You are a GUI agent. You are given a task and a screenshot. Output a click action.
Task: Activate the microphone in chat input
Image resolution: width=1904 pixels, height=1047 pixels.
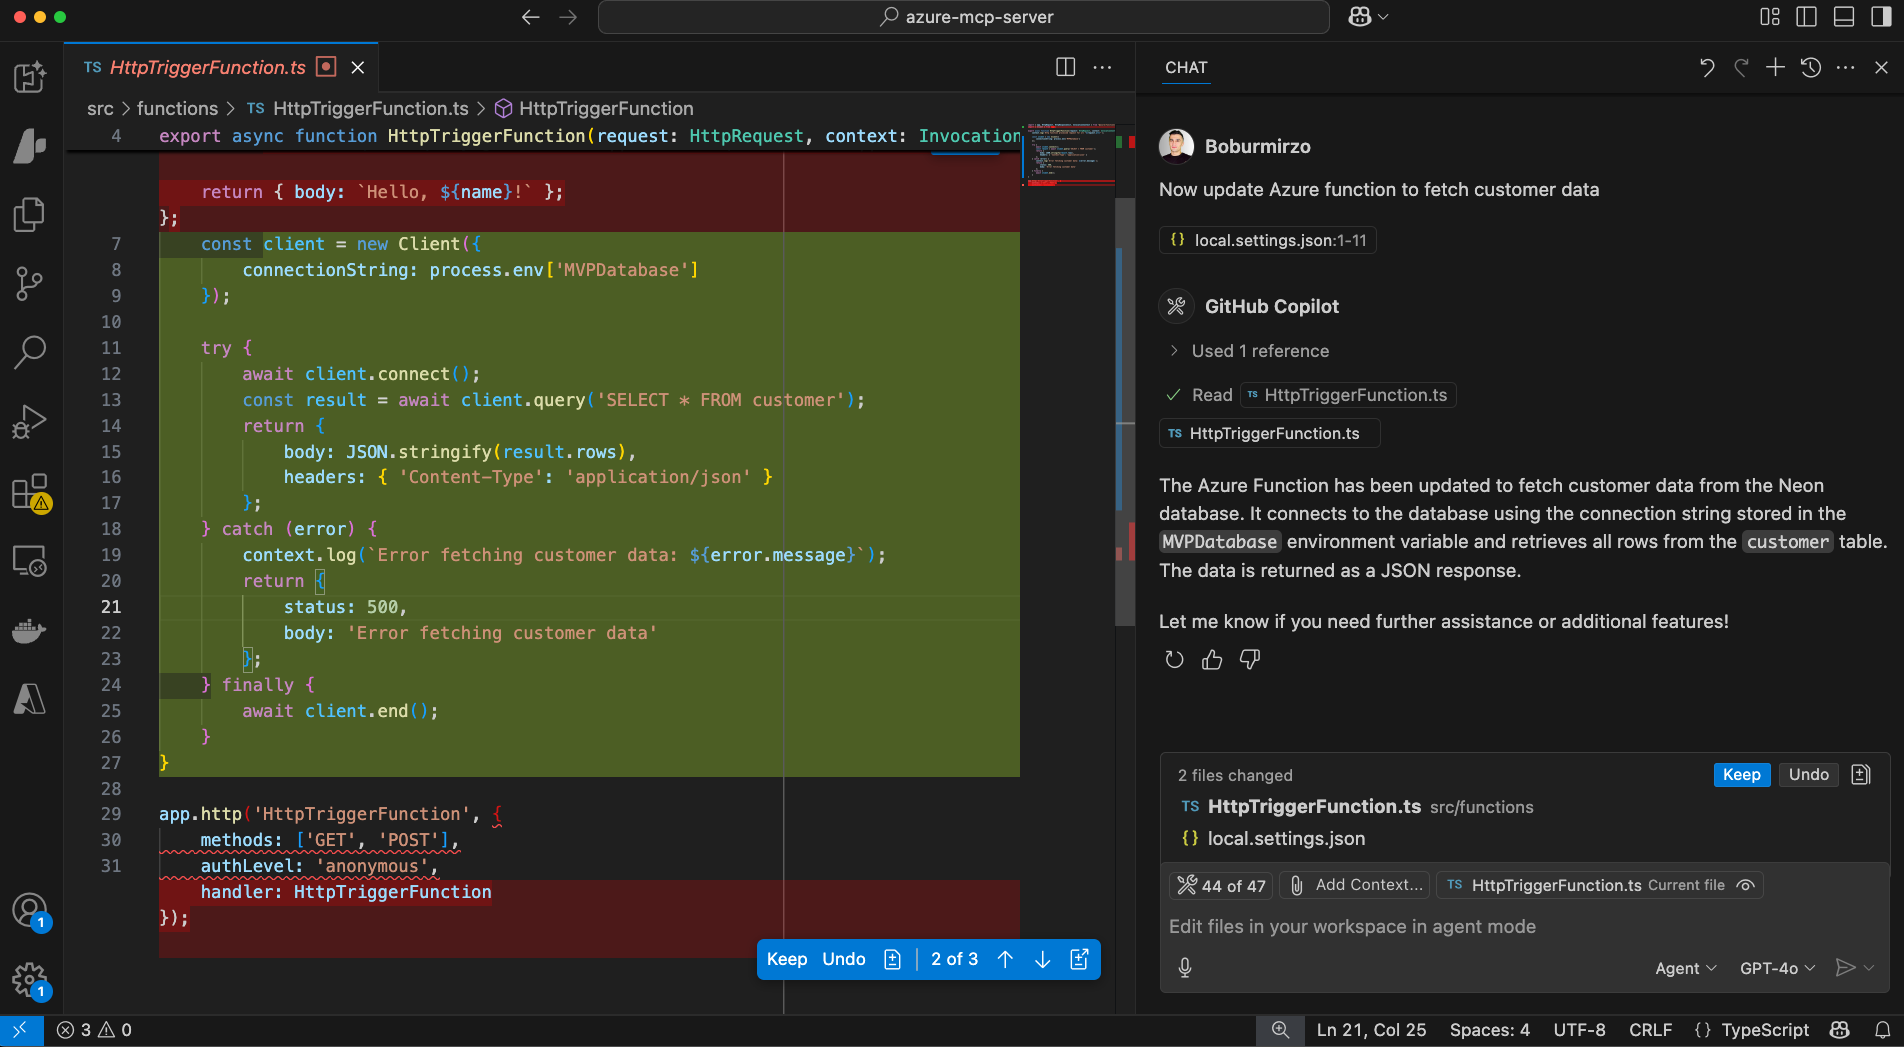[x=1185, y=967]
